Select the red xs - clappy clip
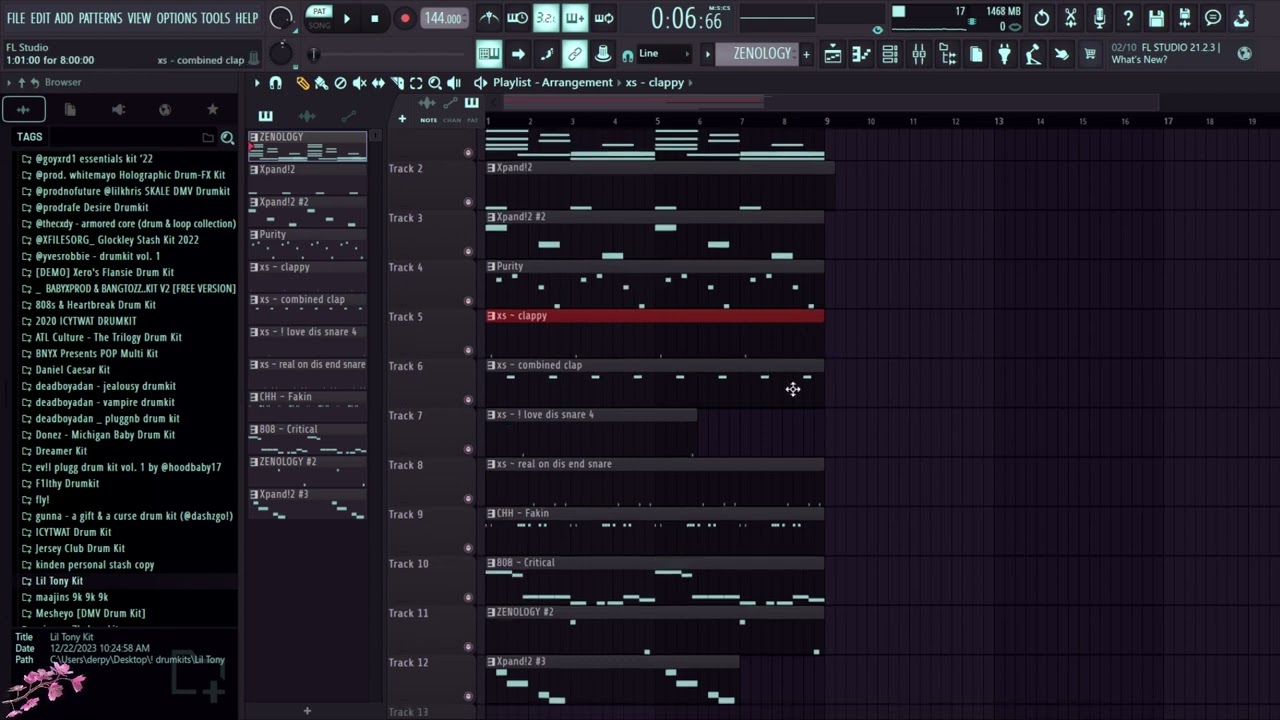 pyautogui.click(x=655, y=316)
